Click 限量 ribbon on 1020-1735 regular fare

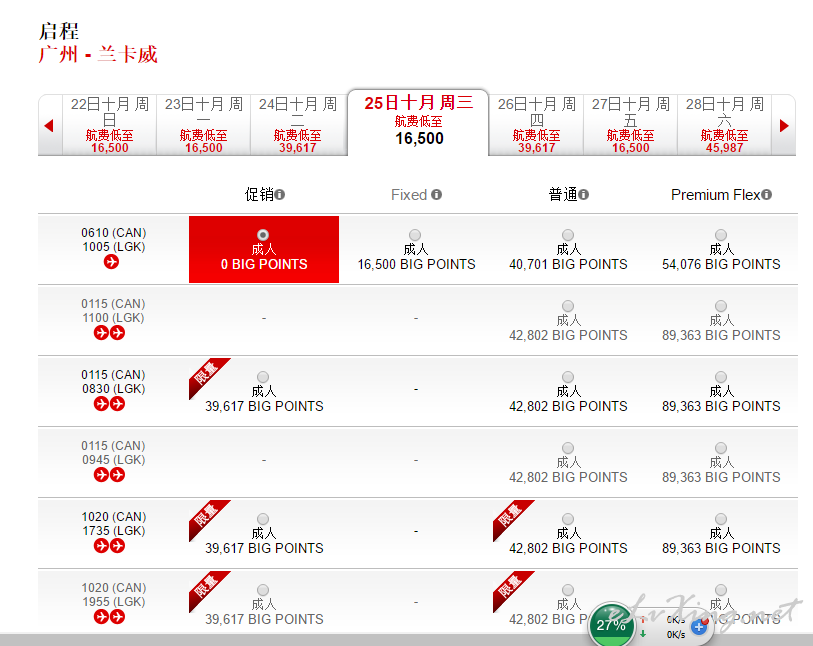(510, 516)
